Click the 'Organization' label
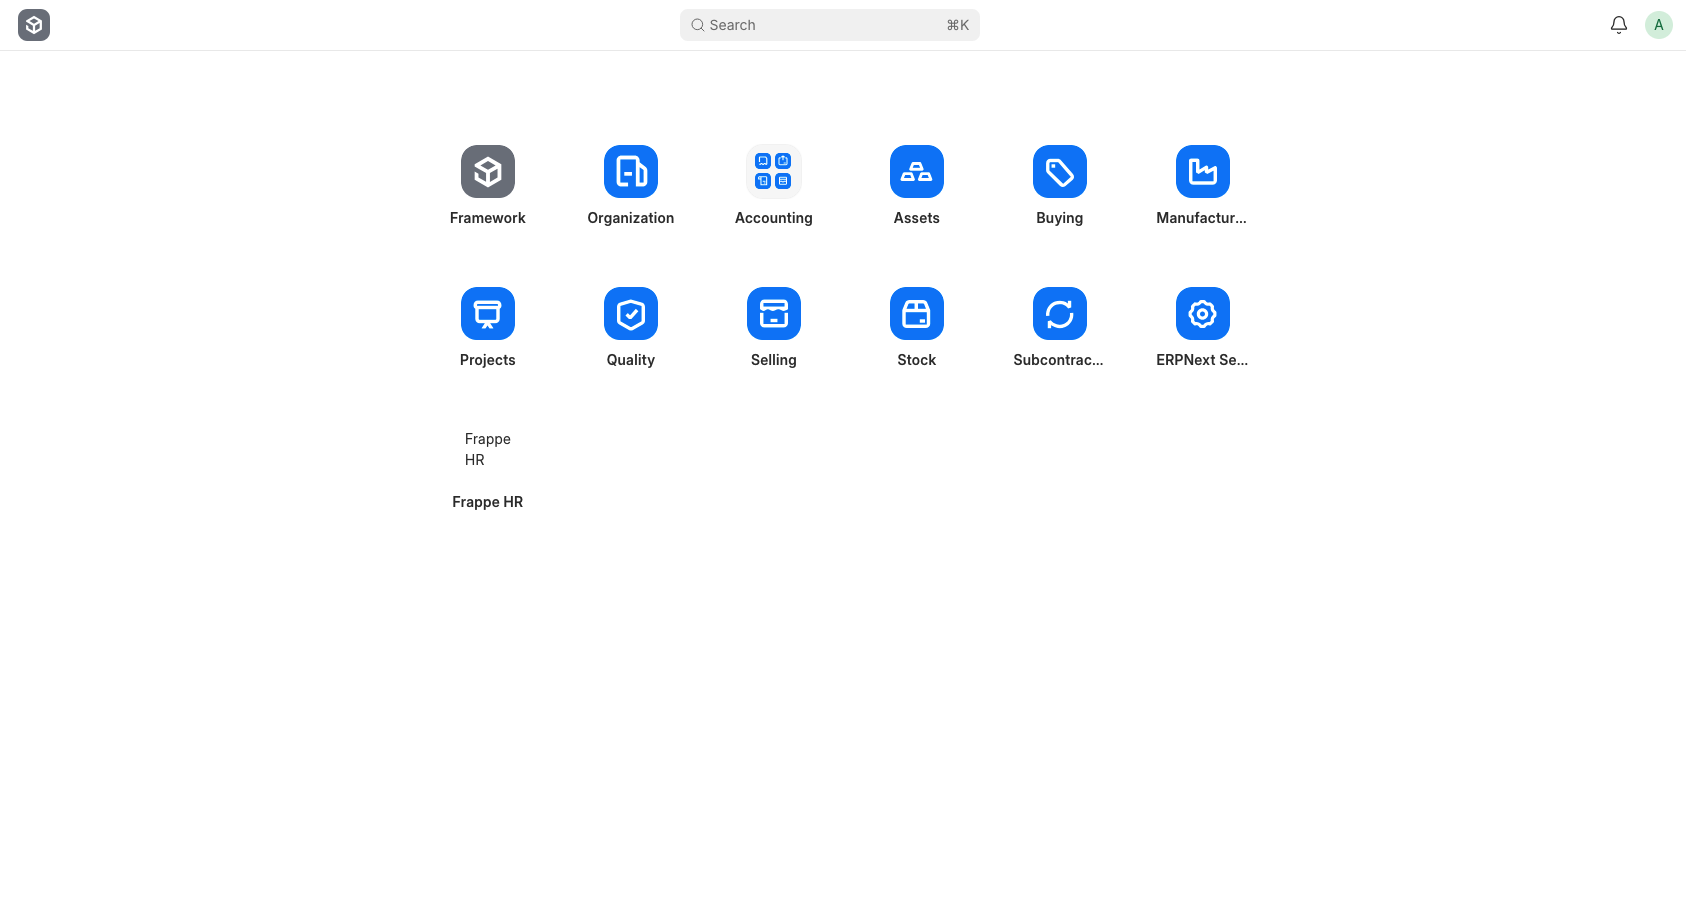 point(631,218)
